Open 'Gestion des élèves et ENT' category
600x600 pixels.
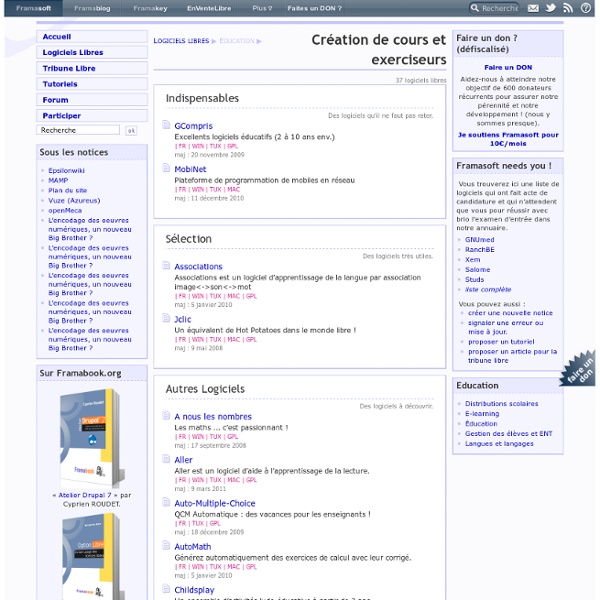tap(509, 434)
